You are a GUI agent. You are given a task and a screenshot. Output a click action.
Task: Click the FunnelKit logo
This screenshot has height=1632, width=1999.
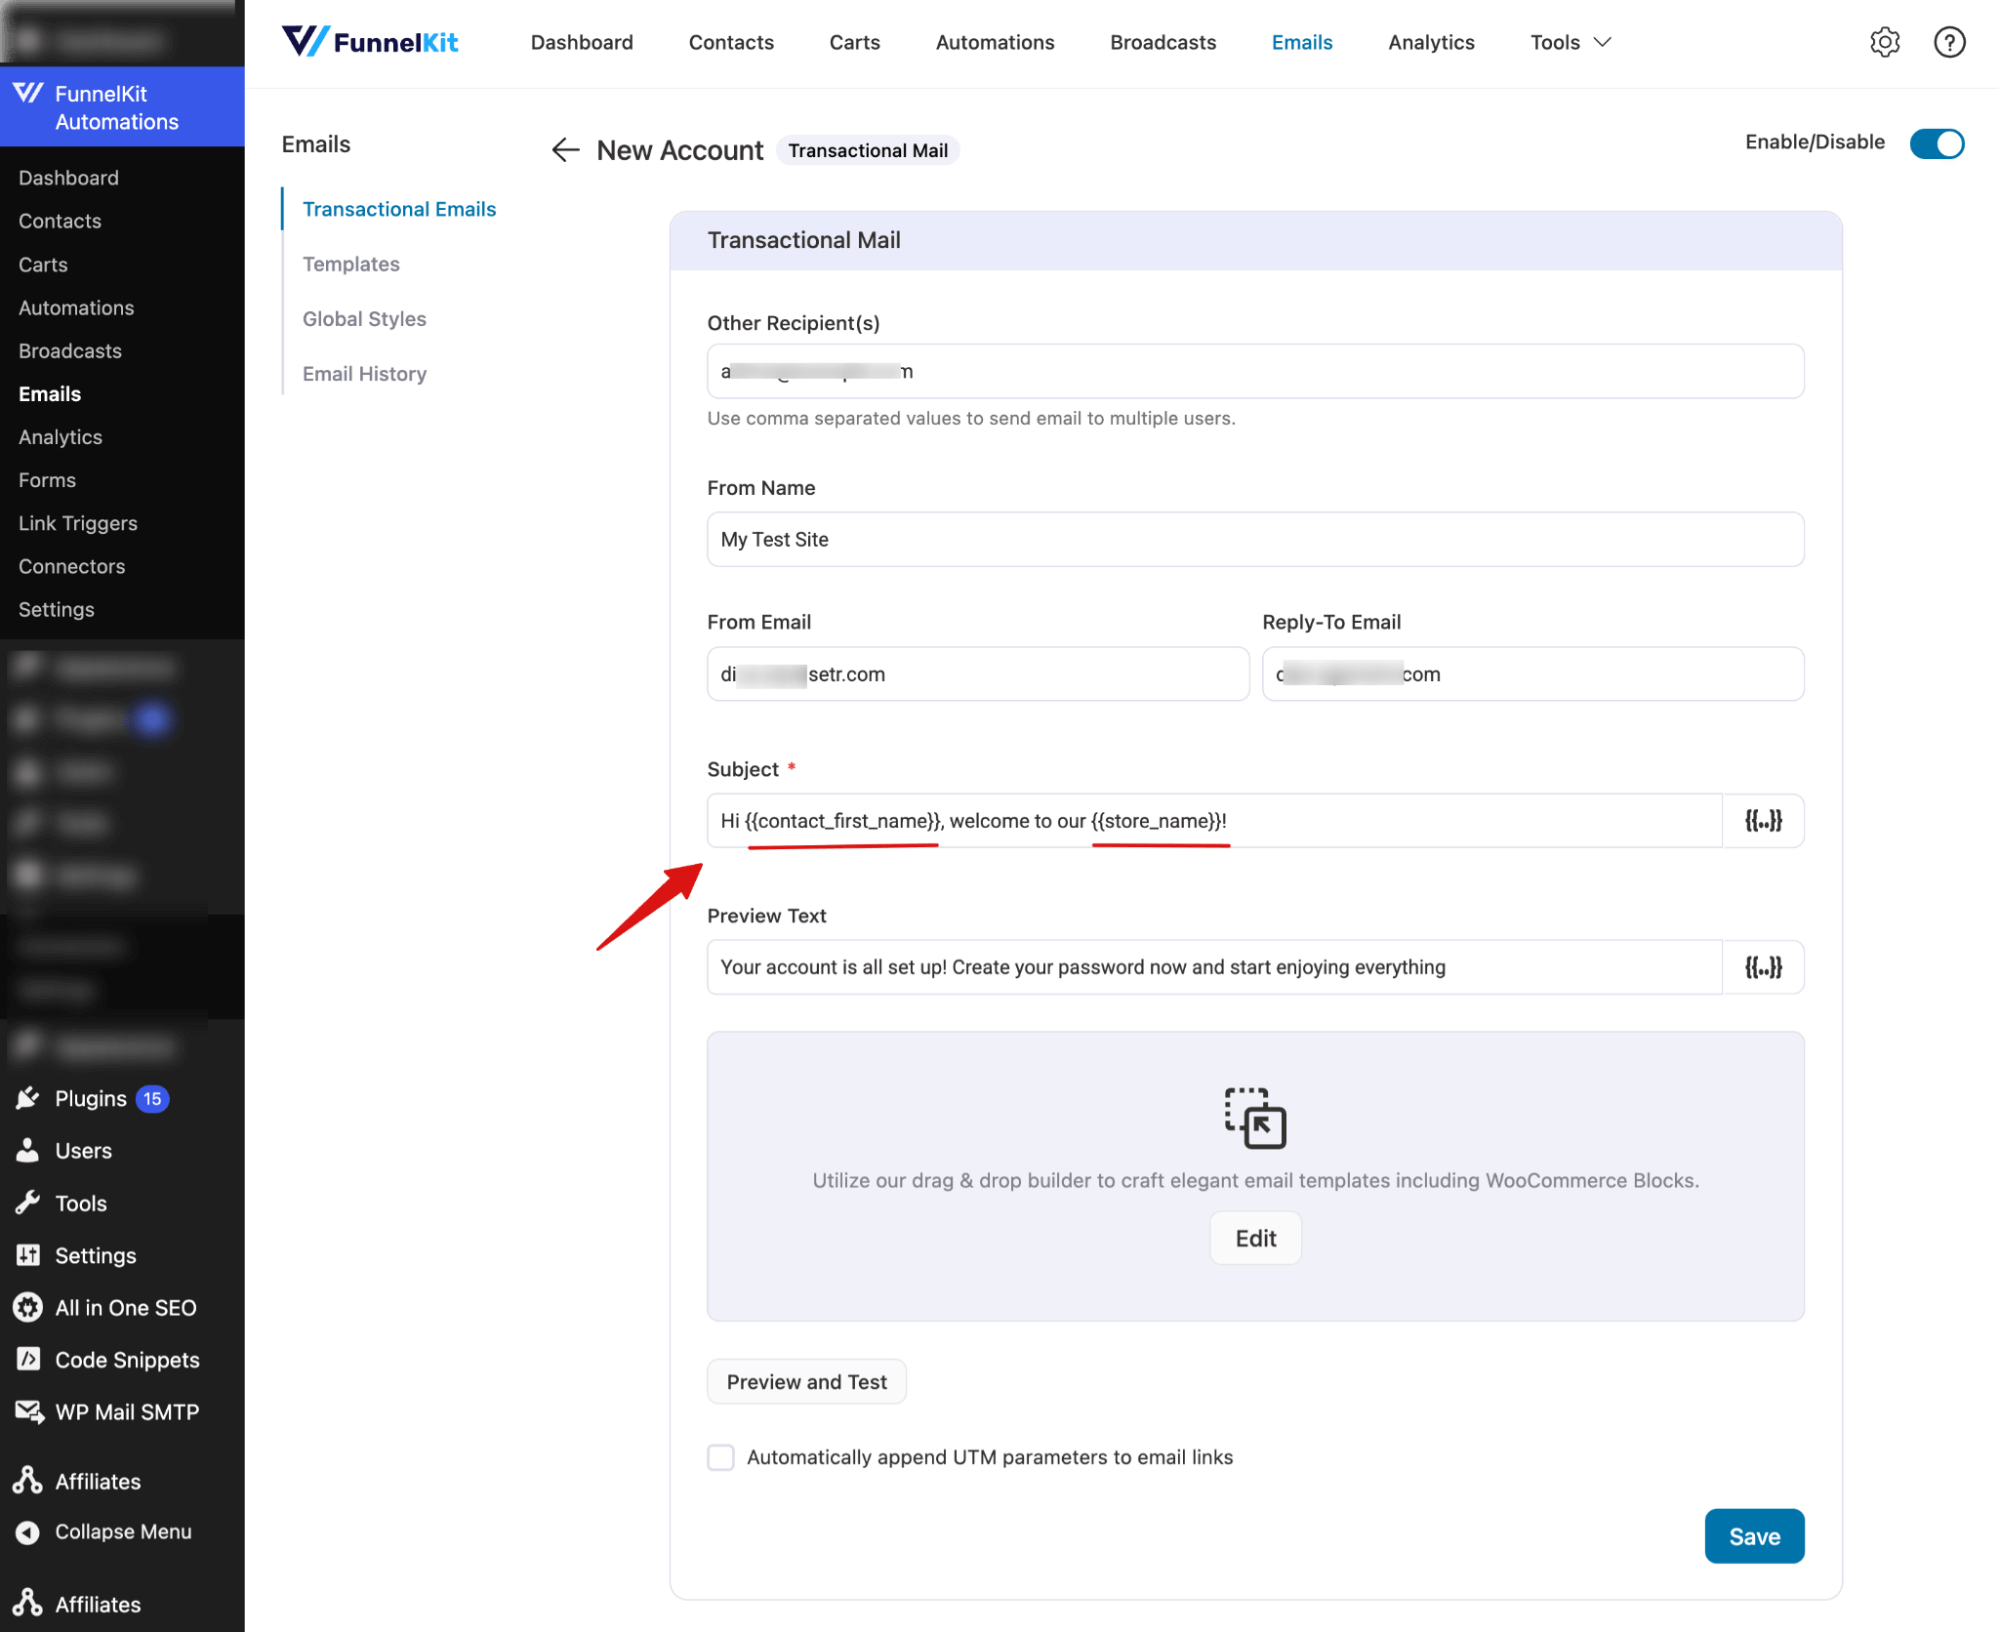(369, 41)
